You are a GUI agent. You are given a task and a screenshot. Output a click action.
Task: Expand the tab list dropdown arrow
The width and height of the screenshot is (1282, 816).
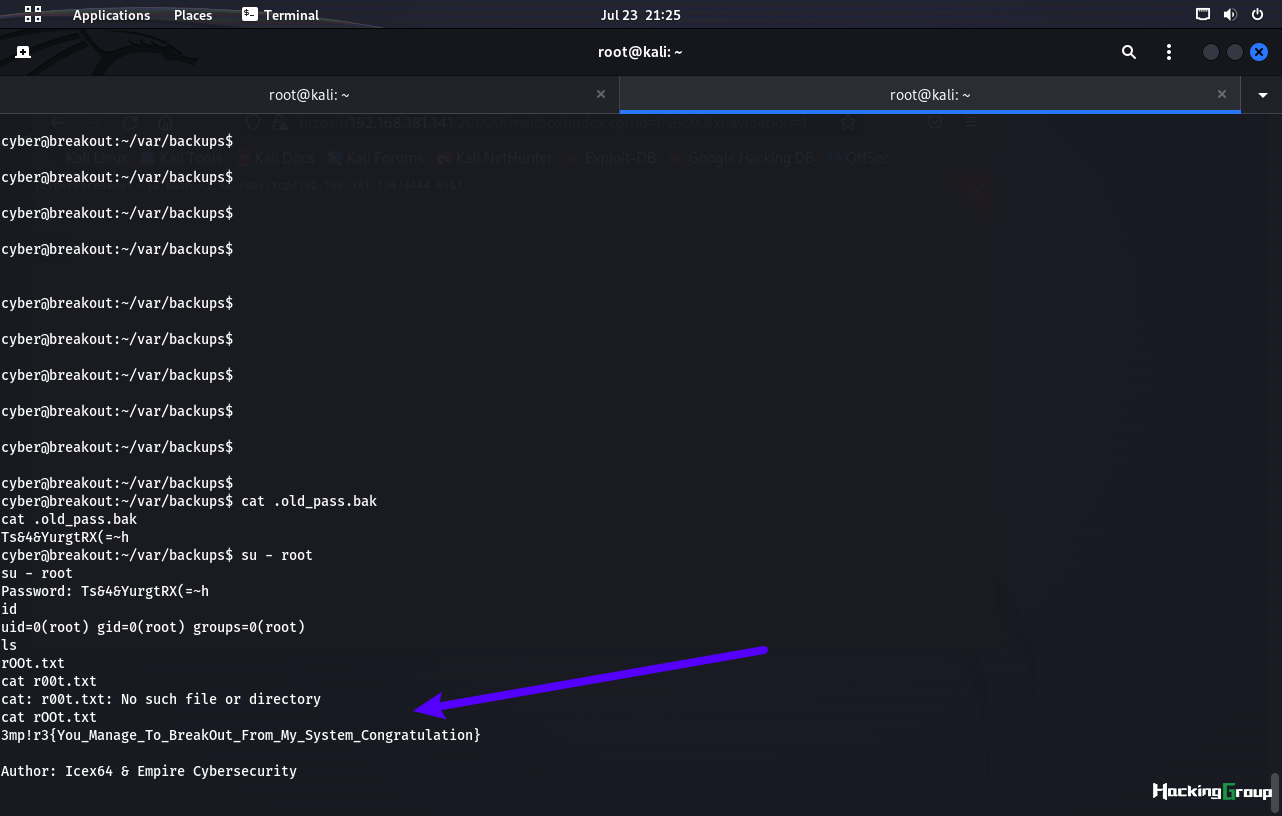pos(1262,95)
